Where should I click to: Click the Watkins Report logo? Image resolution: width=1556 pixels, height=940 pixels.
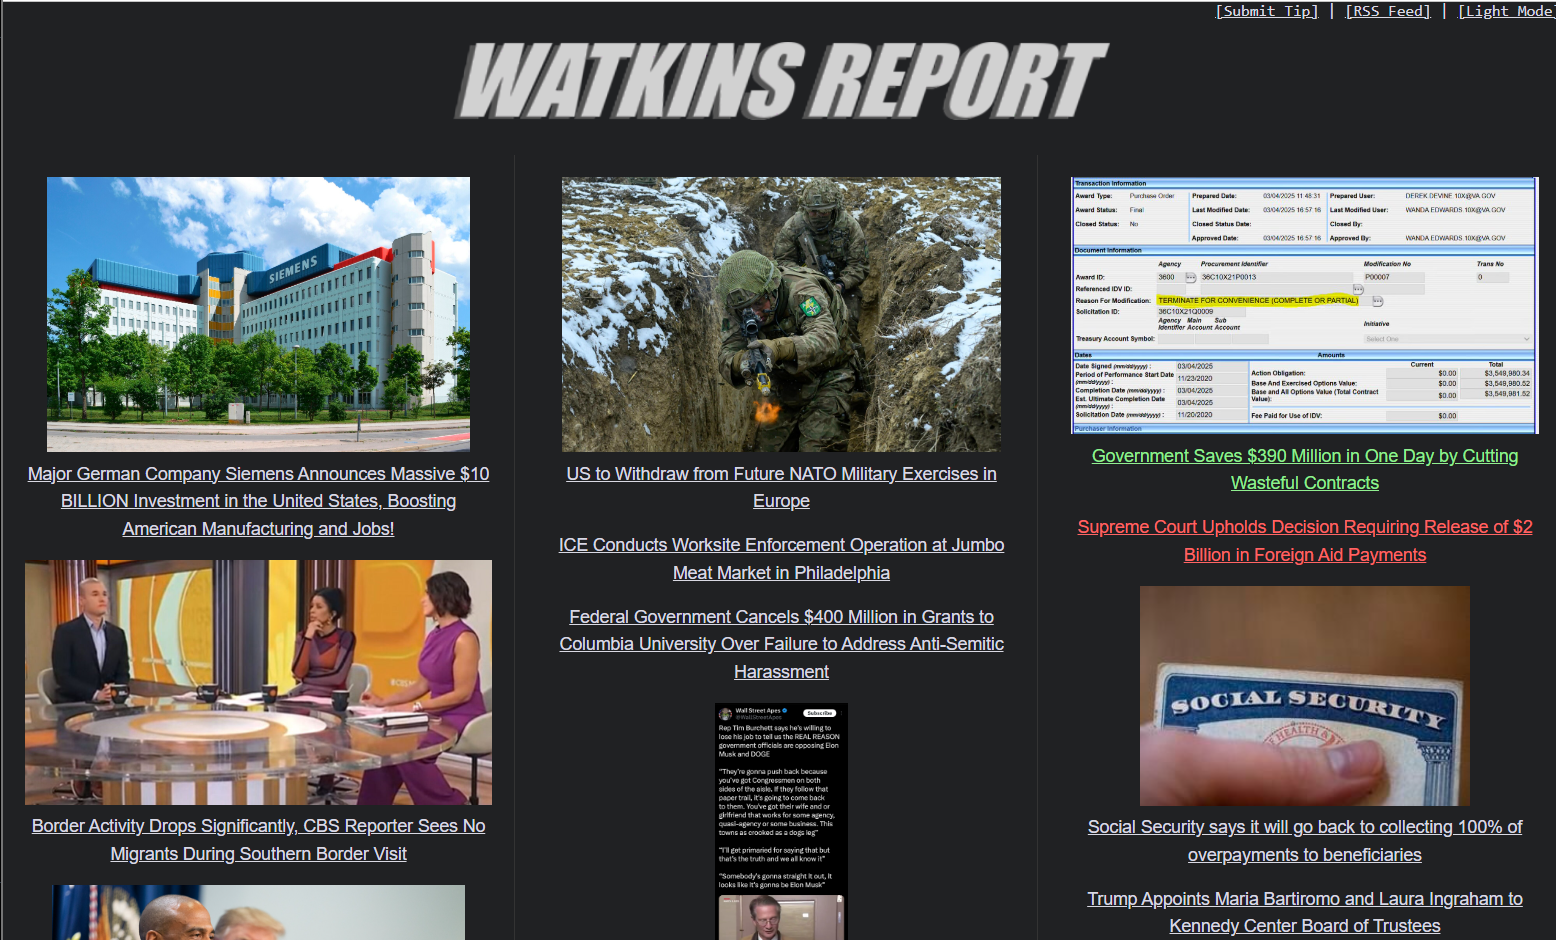coord(781,81)
